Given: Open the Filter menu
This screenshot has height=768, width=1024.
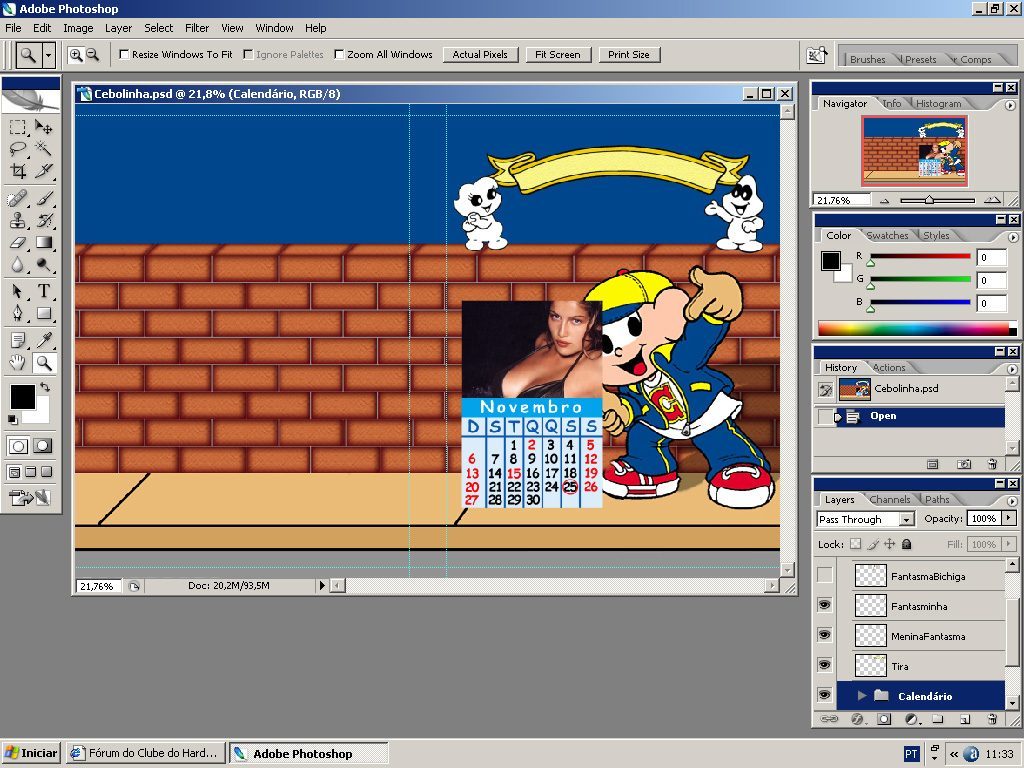Looking at the screenshot, I should click(x=197, y=28).
